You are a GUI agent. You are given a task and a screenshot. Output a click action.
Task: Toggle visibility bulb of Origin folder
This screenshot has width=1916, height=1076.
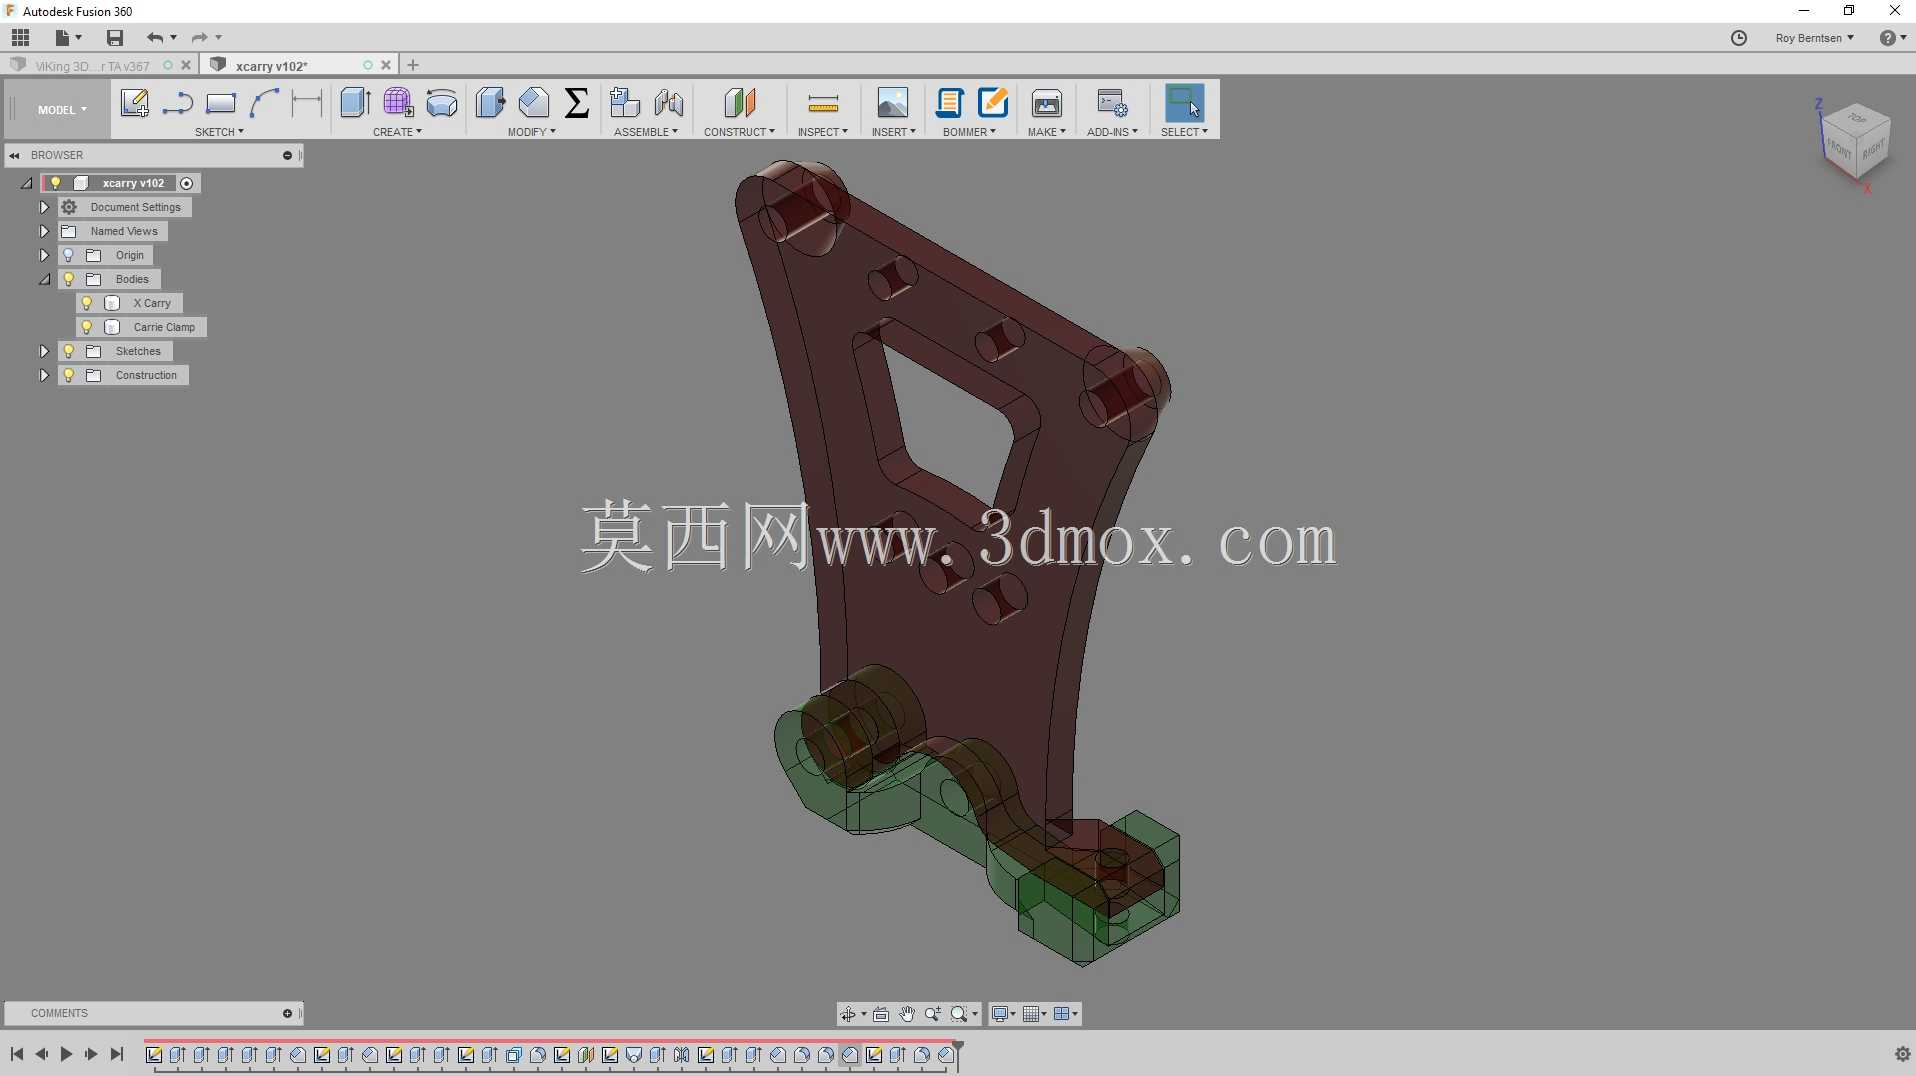click(69, 255)
